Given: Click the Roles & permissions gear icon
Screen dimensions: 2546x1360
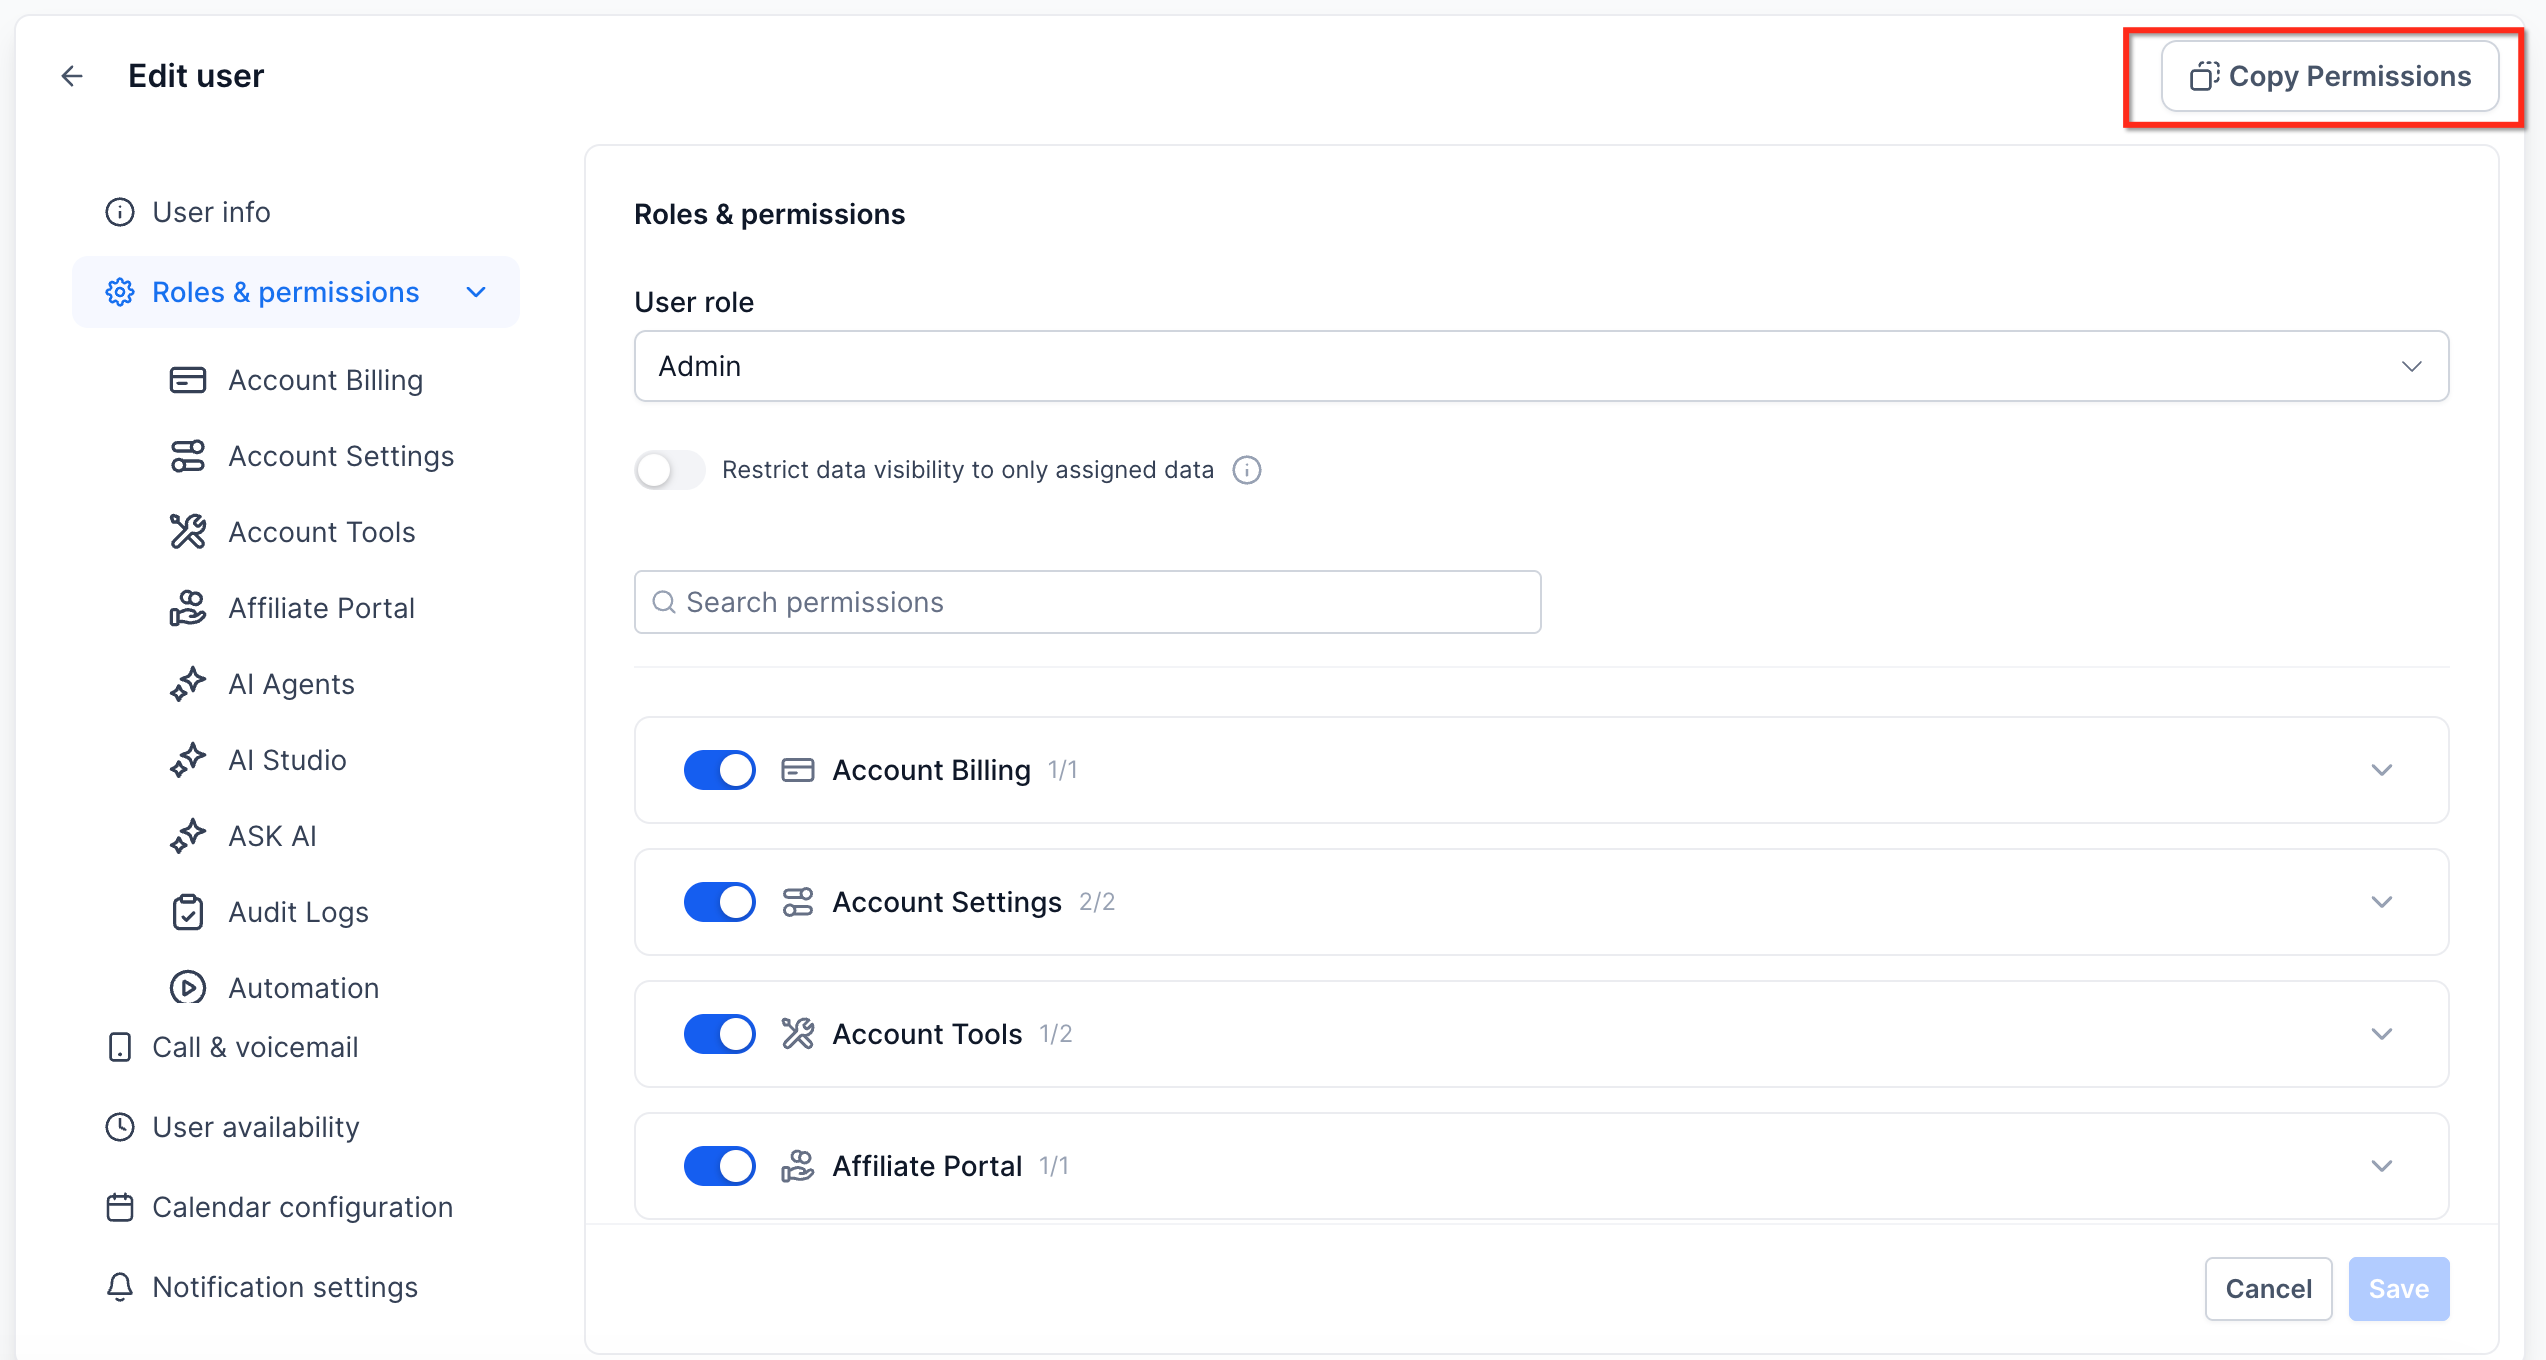Looking at the screenshot, I should [x=120, y=292].
